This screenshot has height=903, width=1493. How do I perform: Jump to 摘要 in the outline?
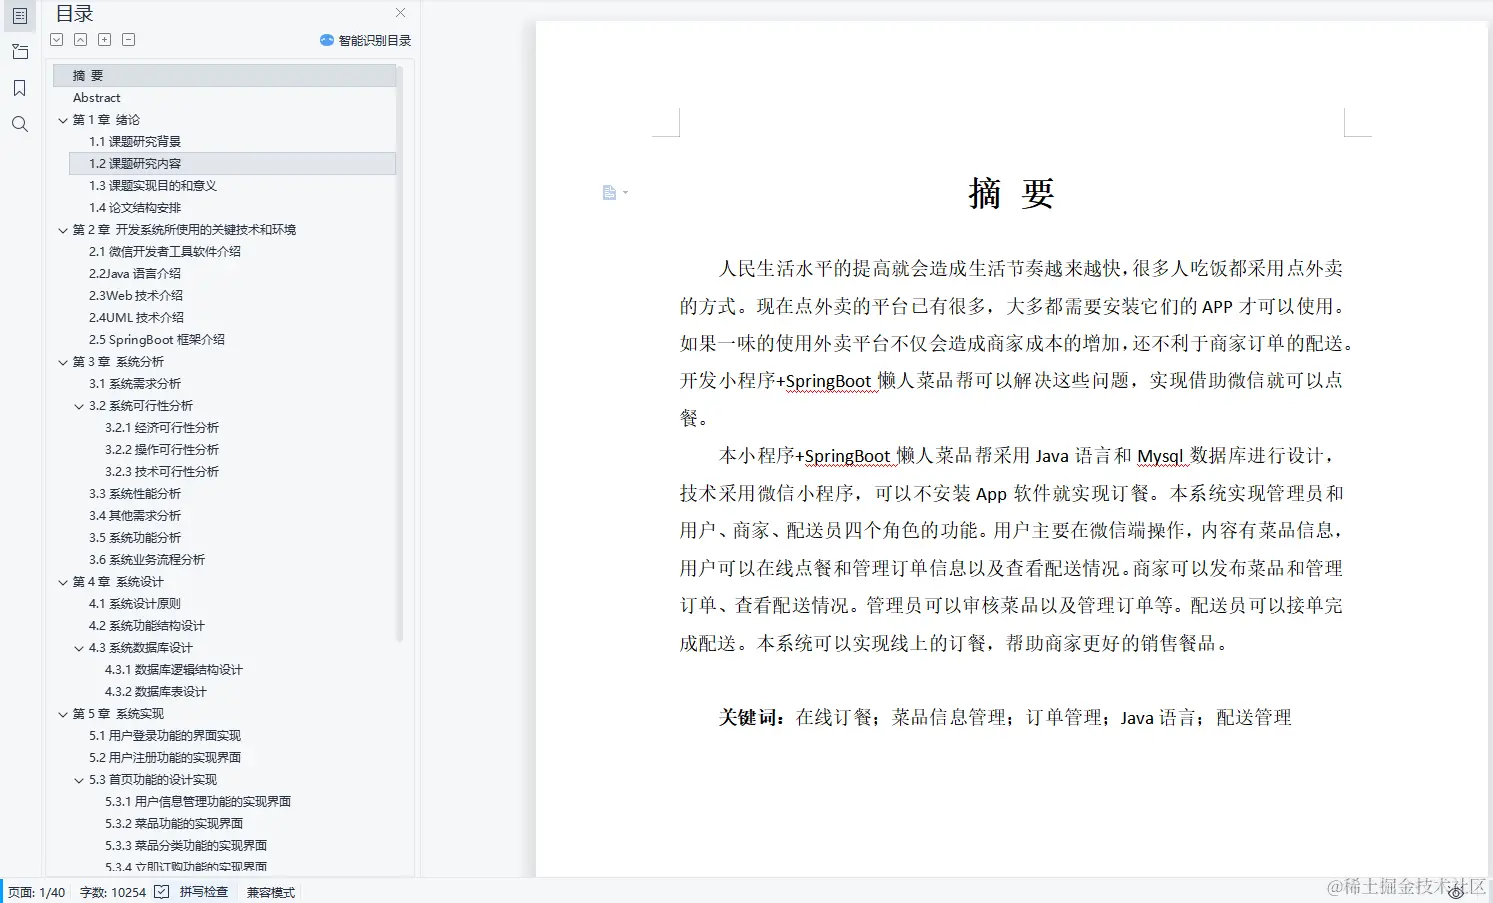pyautogui.click(x=224, y=76)
